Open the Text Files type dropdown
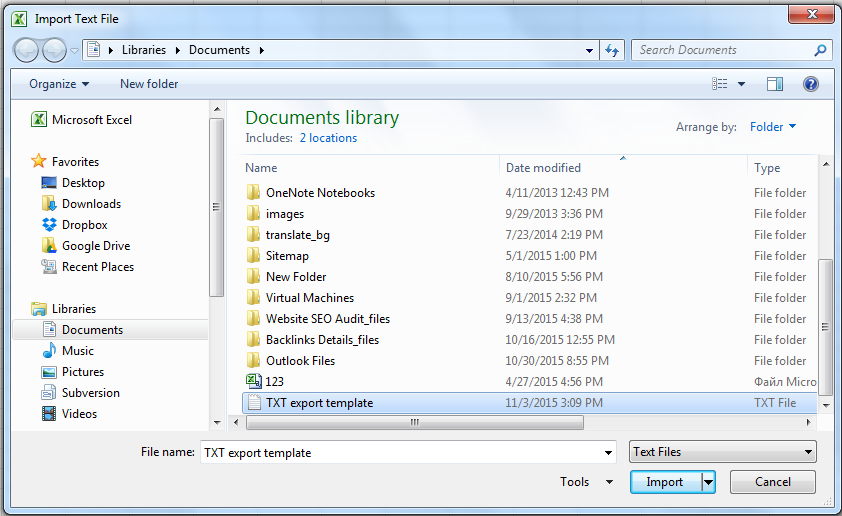The width and height of the screenshot is (842, 516). [x=723, y=452]
